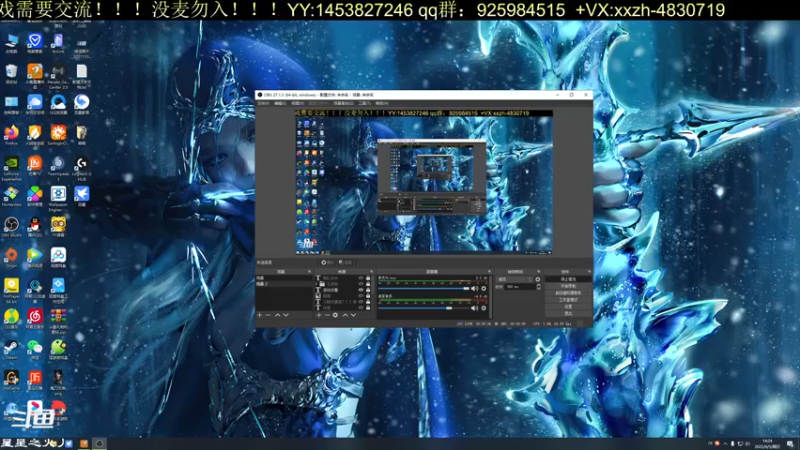Move the selected source up
The height and width of the screenshot is (450, 800).
pyautogui.click(x=345, y=315)
